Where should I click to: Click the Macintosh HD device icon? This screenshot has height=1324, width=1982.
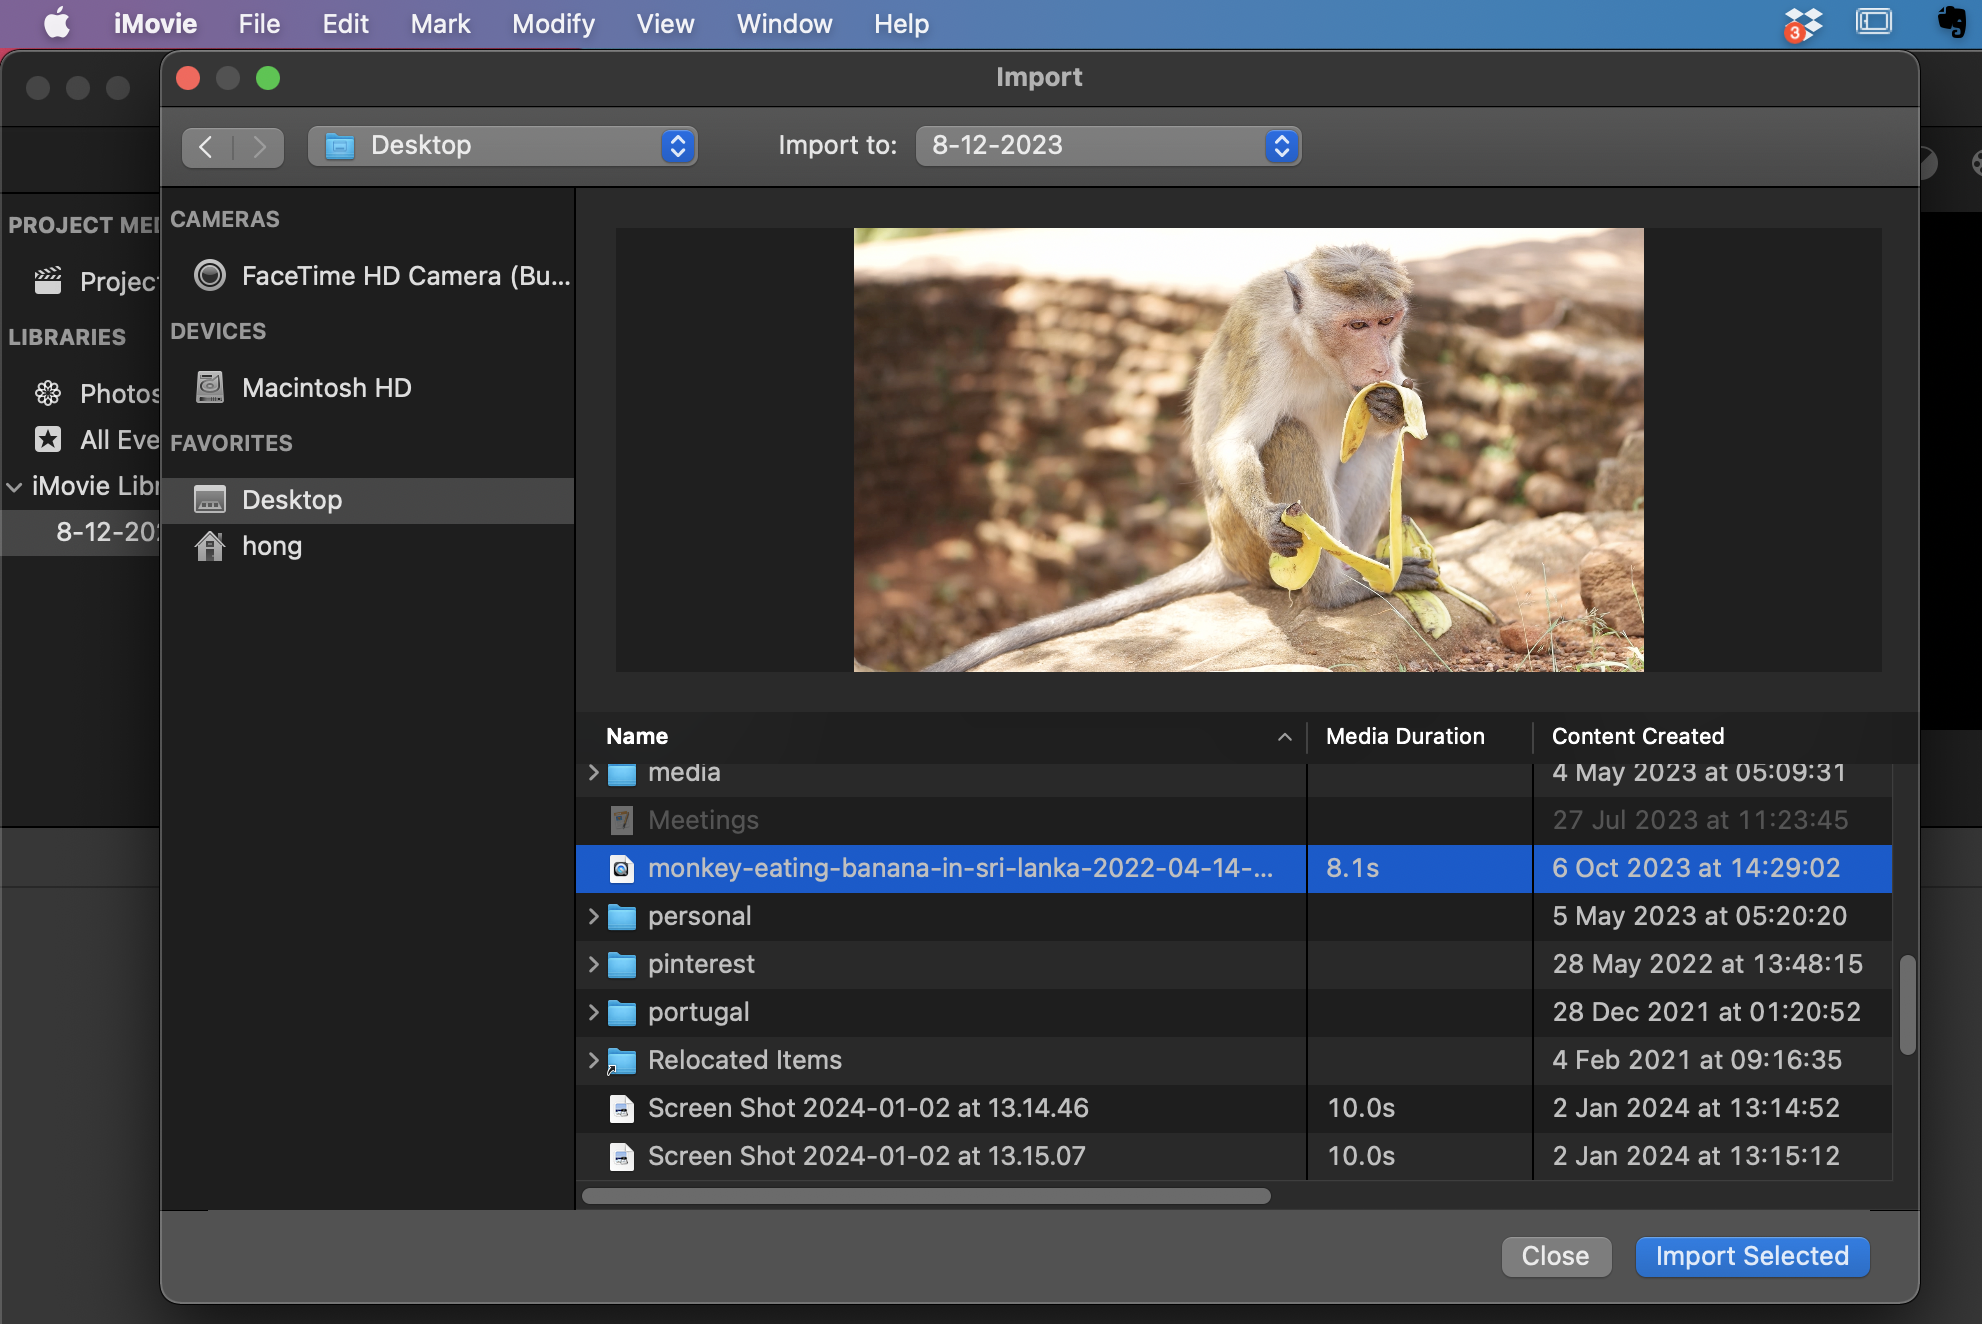tap(207, 386)
